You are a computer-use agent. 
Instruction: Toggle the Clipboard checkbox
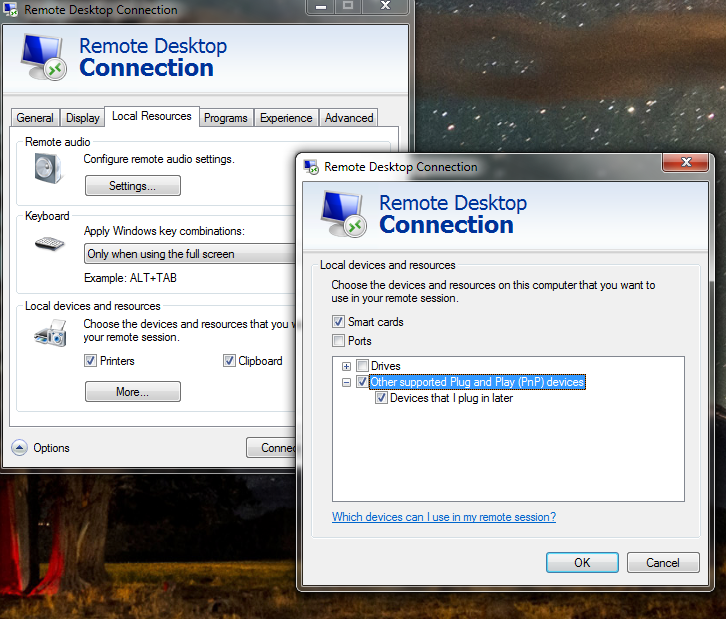click(229, 361)
